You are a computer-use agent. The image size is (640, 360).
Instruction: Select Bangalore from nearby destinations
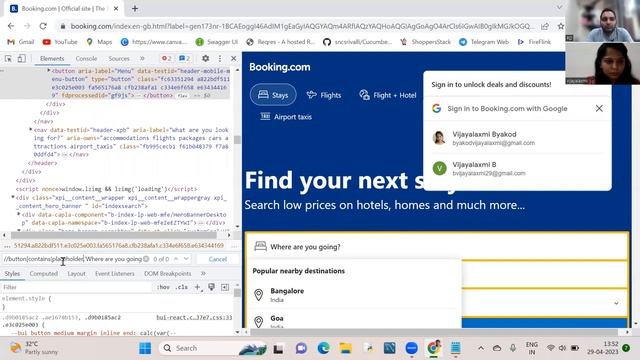353,295
